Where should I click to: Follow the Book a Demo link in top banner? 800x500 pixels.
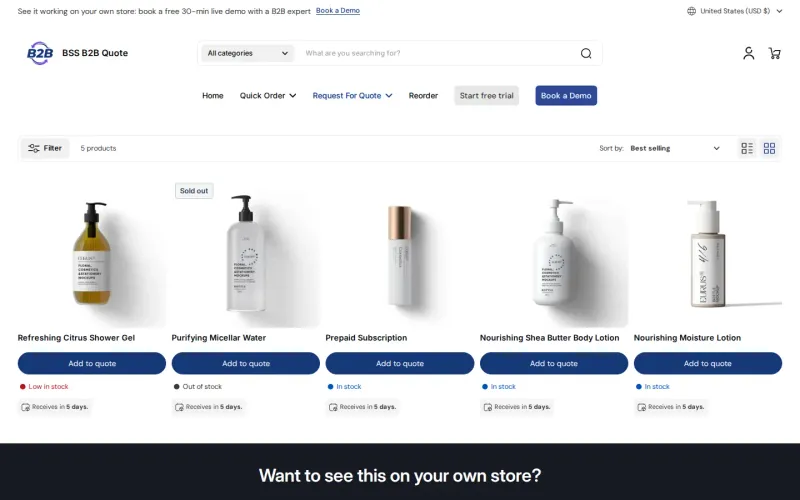point(338,11)
